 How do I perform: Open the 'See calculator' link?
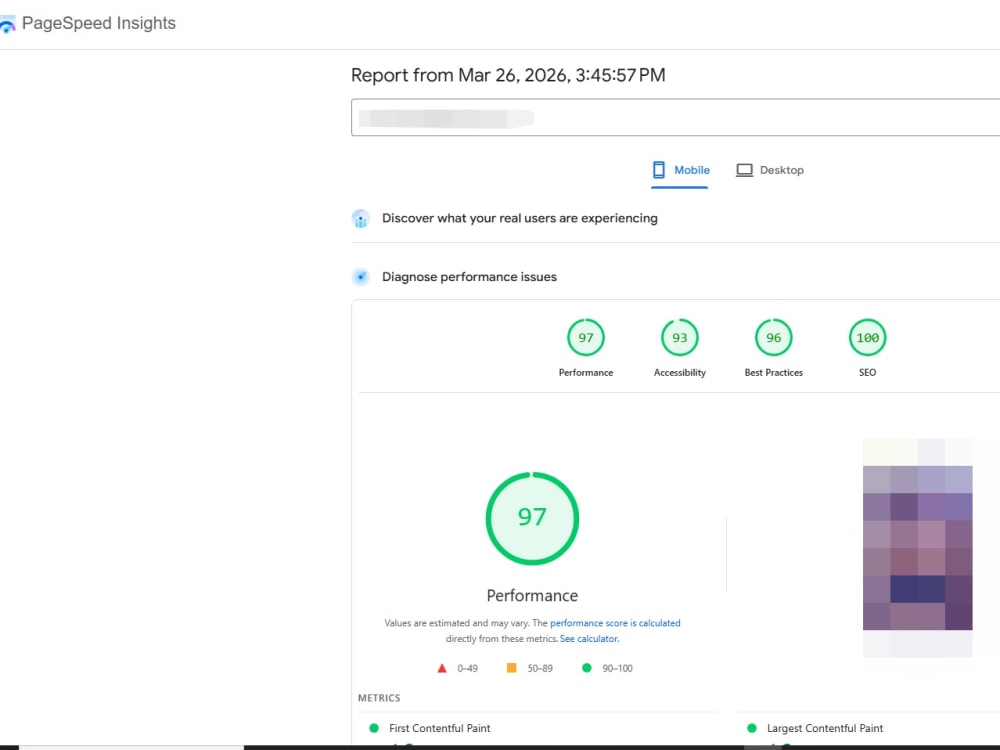(589, 638)
